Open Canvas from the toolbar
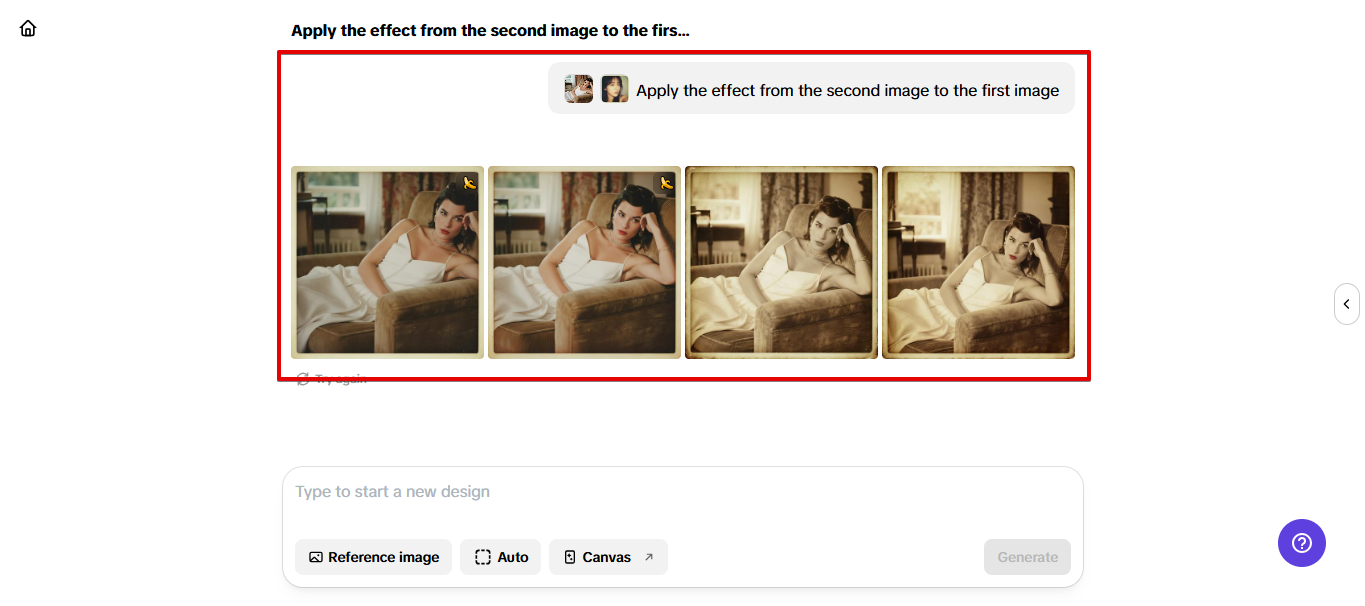Screen dimensions: 1365x606 click(608, 557)
